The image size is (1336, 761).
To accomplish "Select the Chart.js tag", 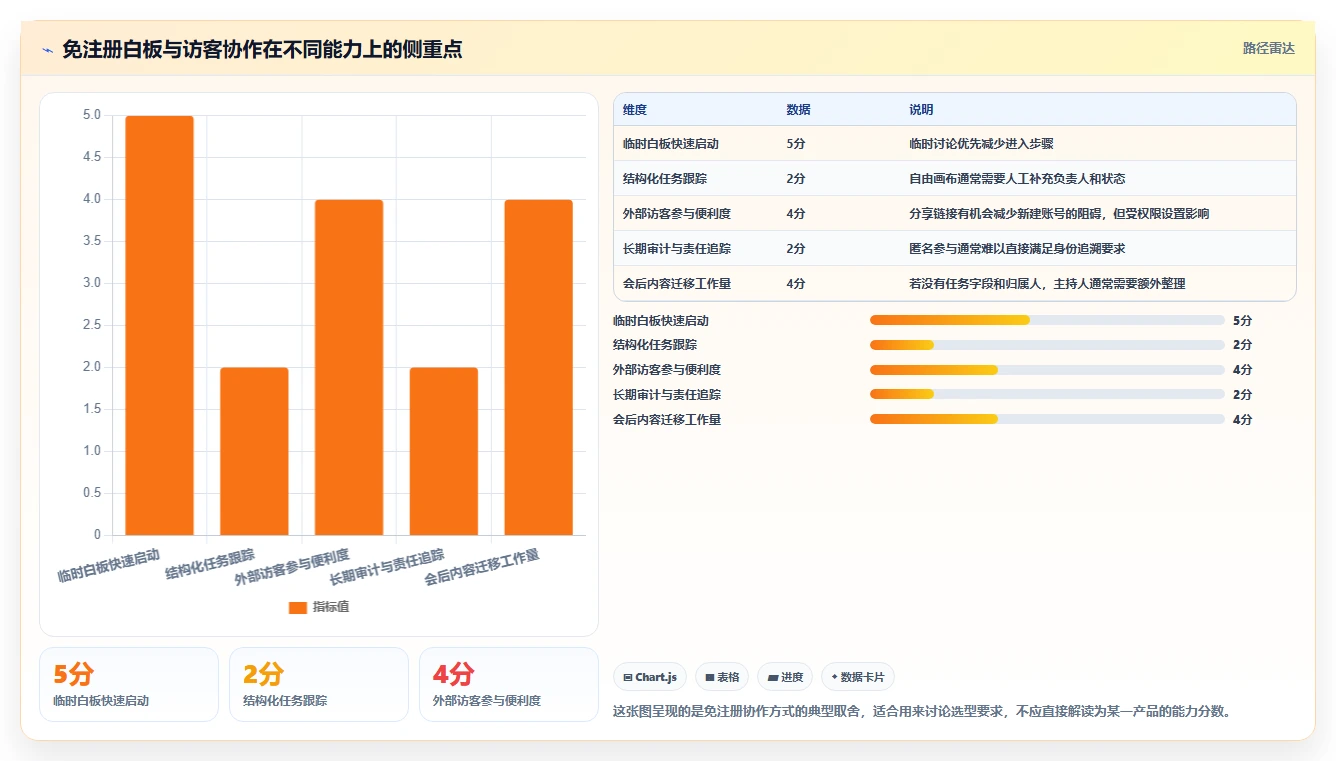I will (650, 677).
